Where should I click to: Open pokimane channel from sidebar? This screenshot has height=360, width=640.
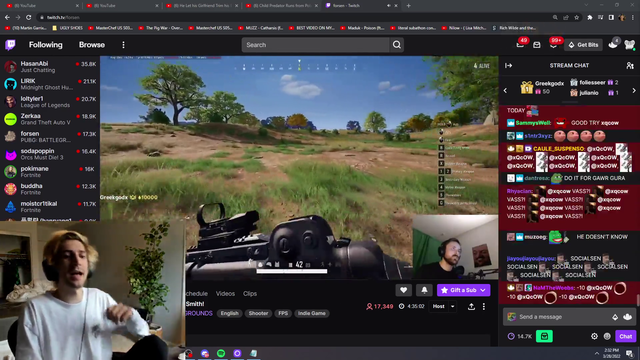pyautogui.click(x=50, y=171)
